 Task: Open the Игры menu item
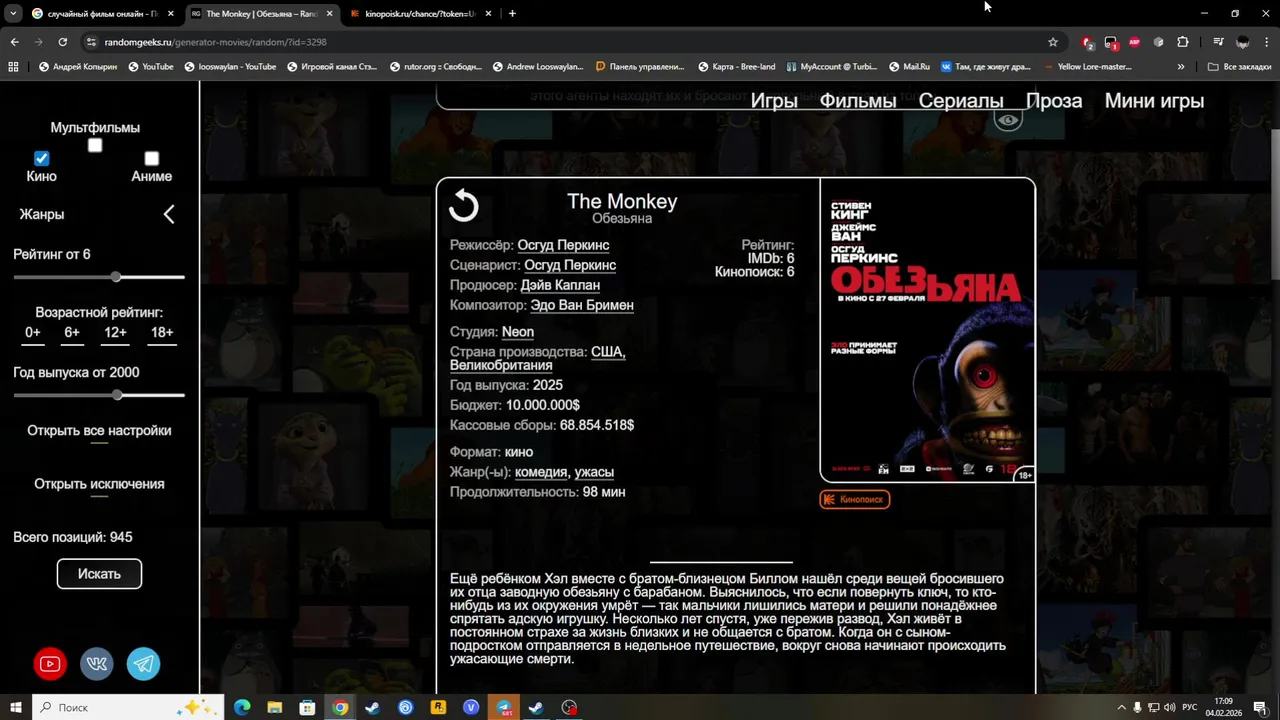click(x=774, y=101)
